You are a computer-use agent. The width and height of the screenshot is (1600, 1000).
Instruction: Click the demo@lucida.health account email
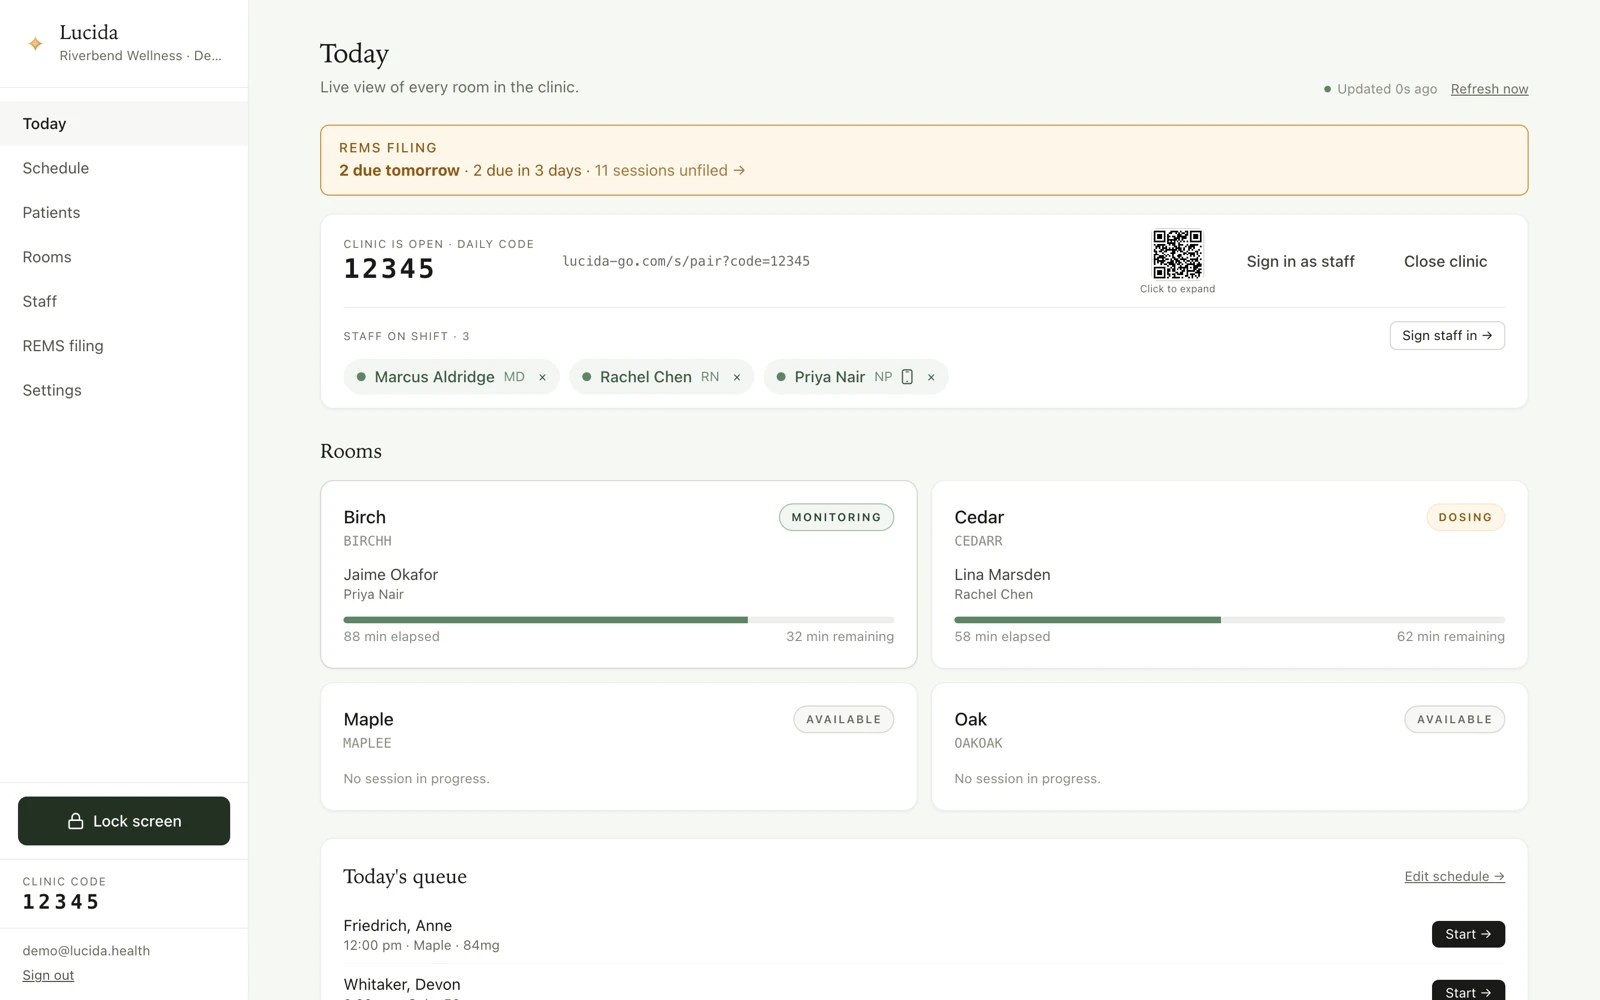(86, 951)
